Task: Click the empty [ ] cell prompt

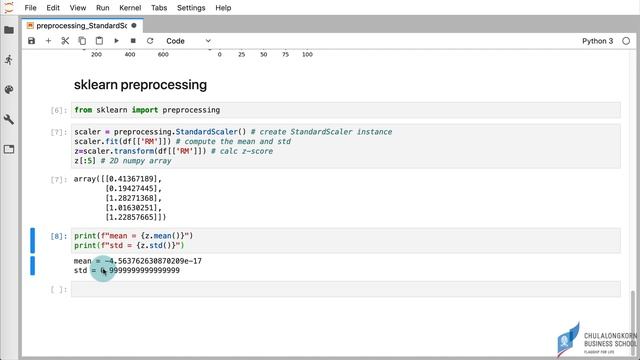Action: (x=58, y=289)
